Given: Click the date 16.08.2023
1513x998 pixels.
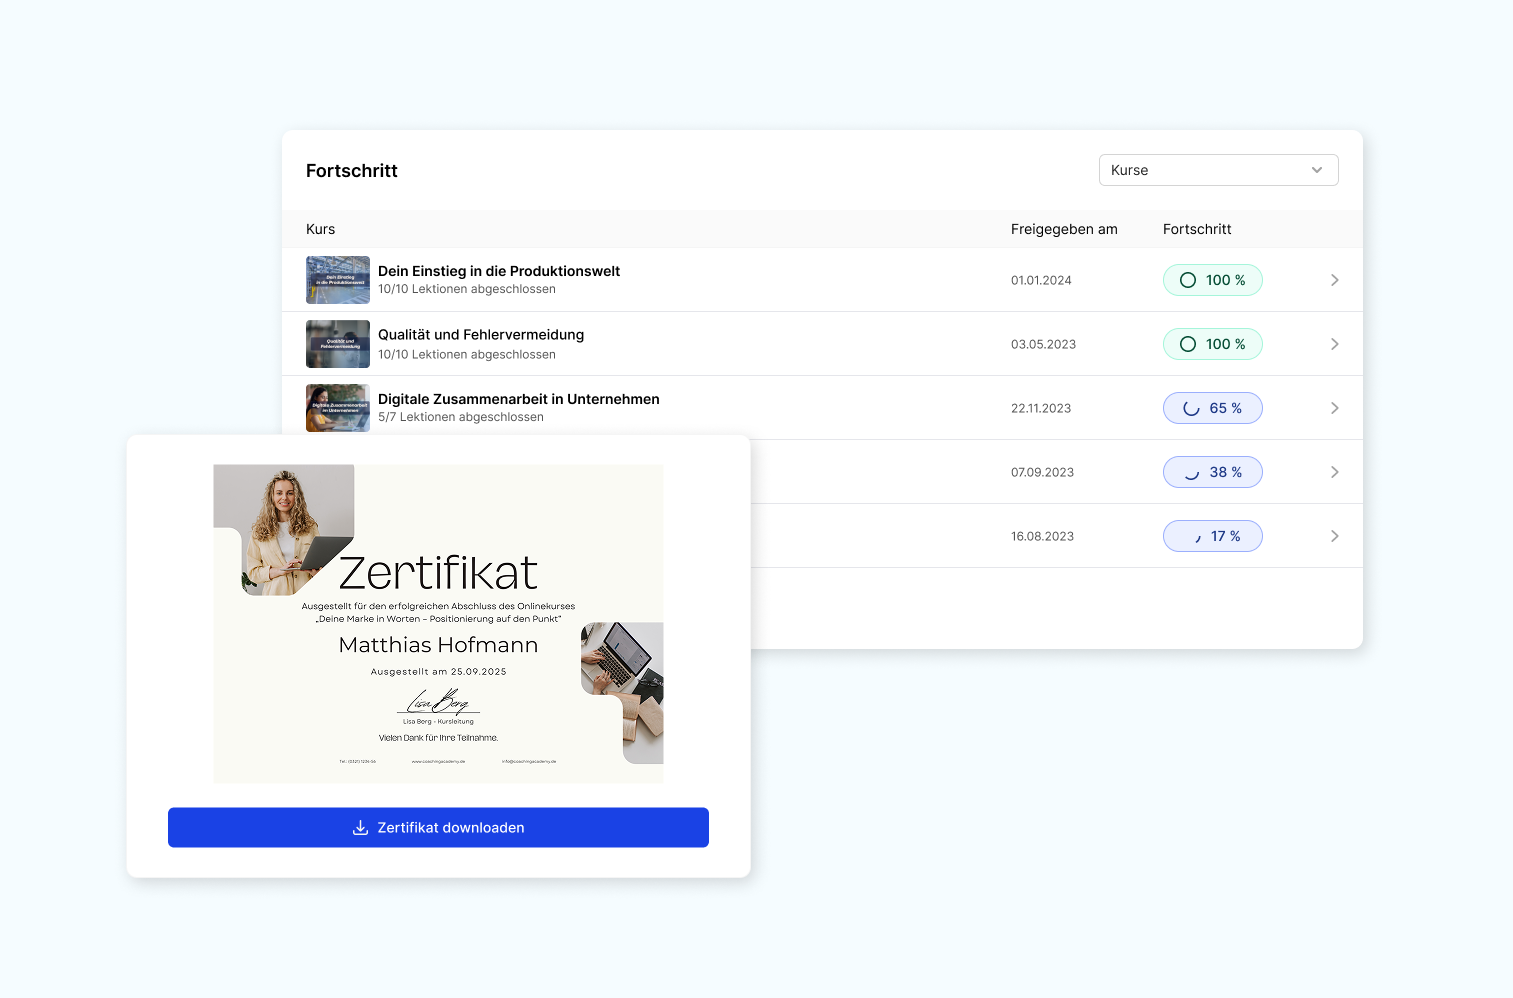Looking at the screenshot, I should coord(1042,536).
